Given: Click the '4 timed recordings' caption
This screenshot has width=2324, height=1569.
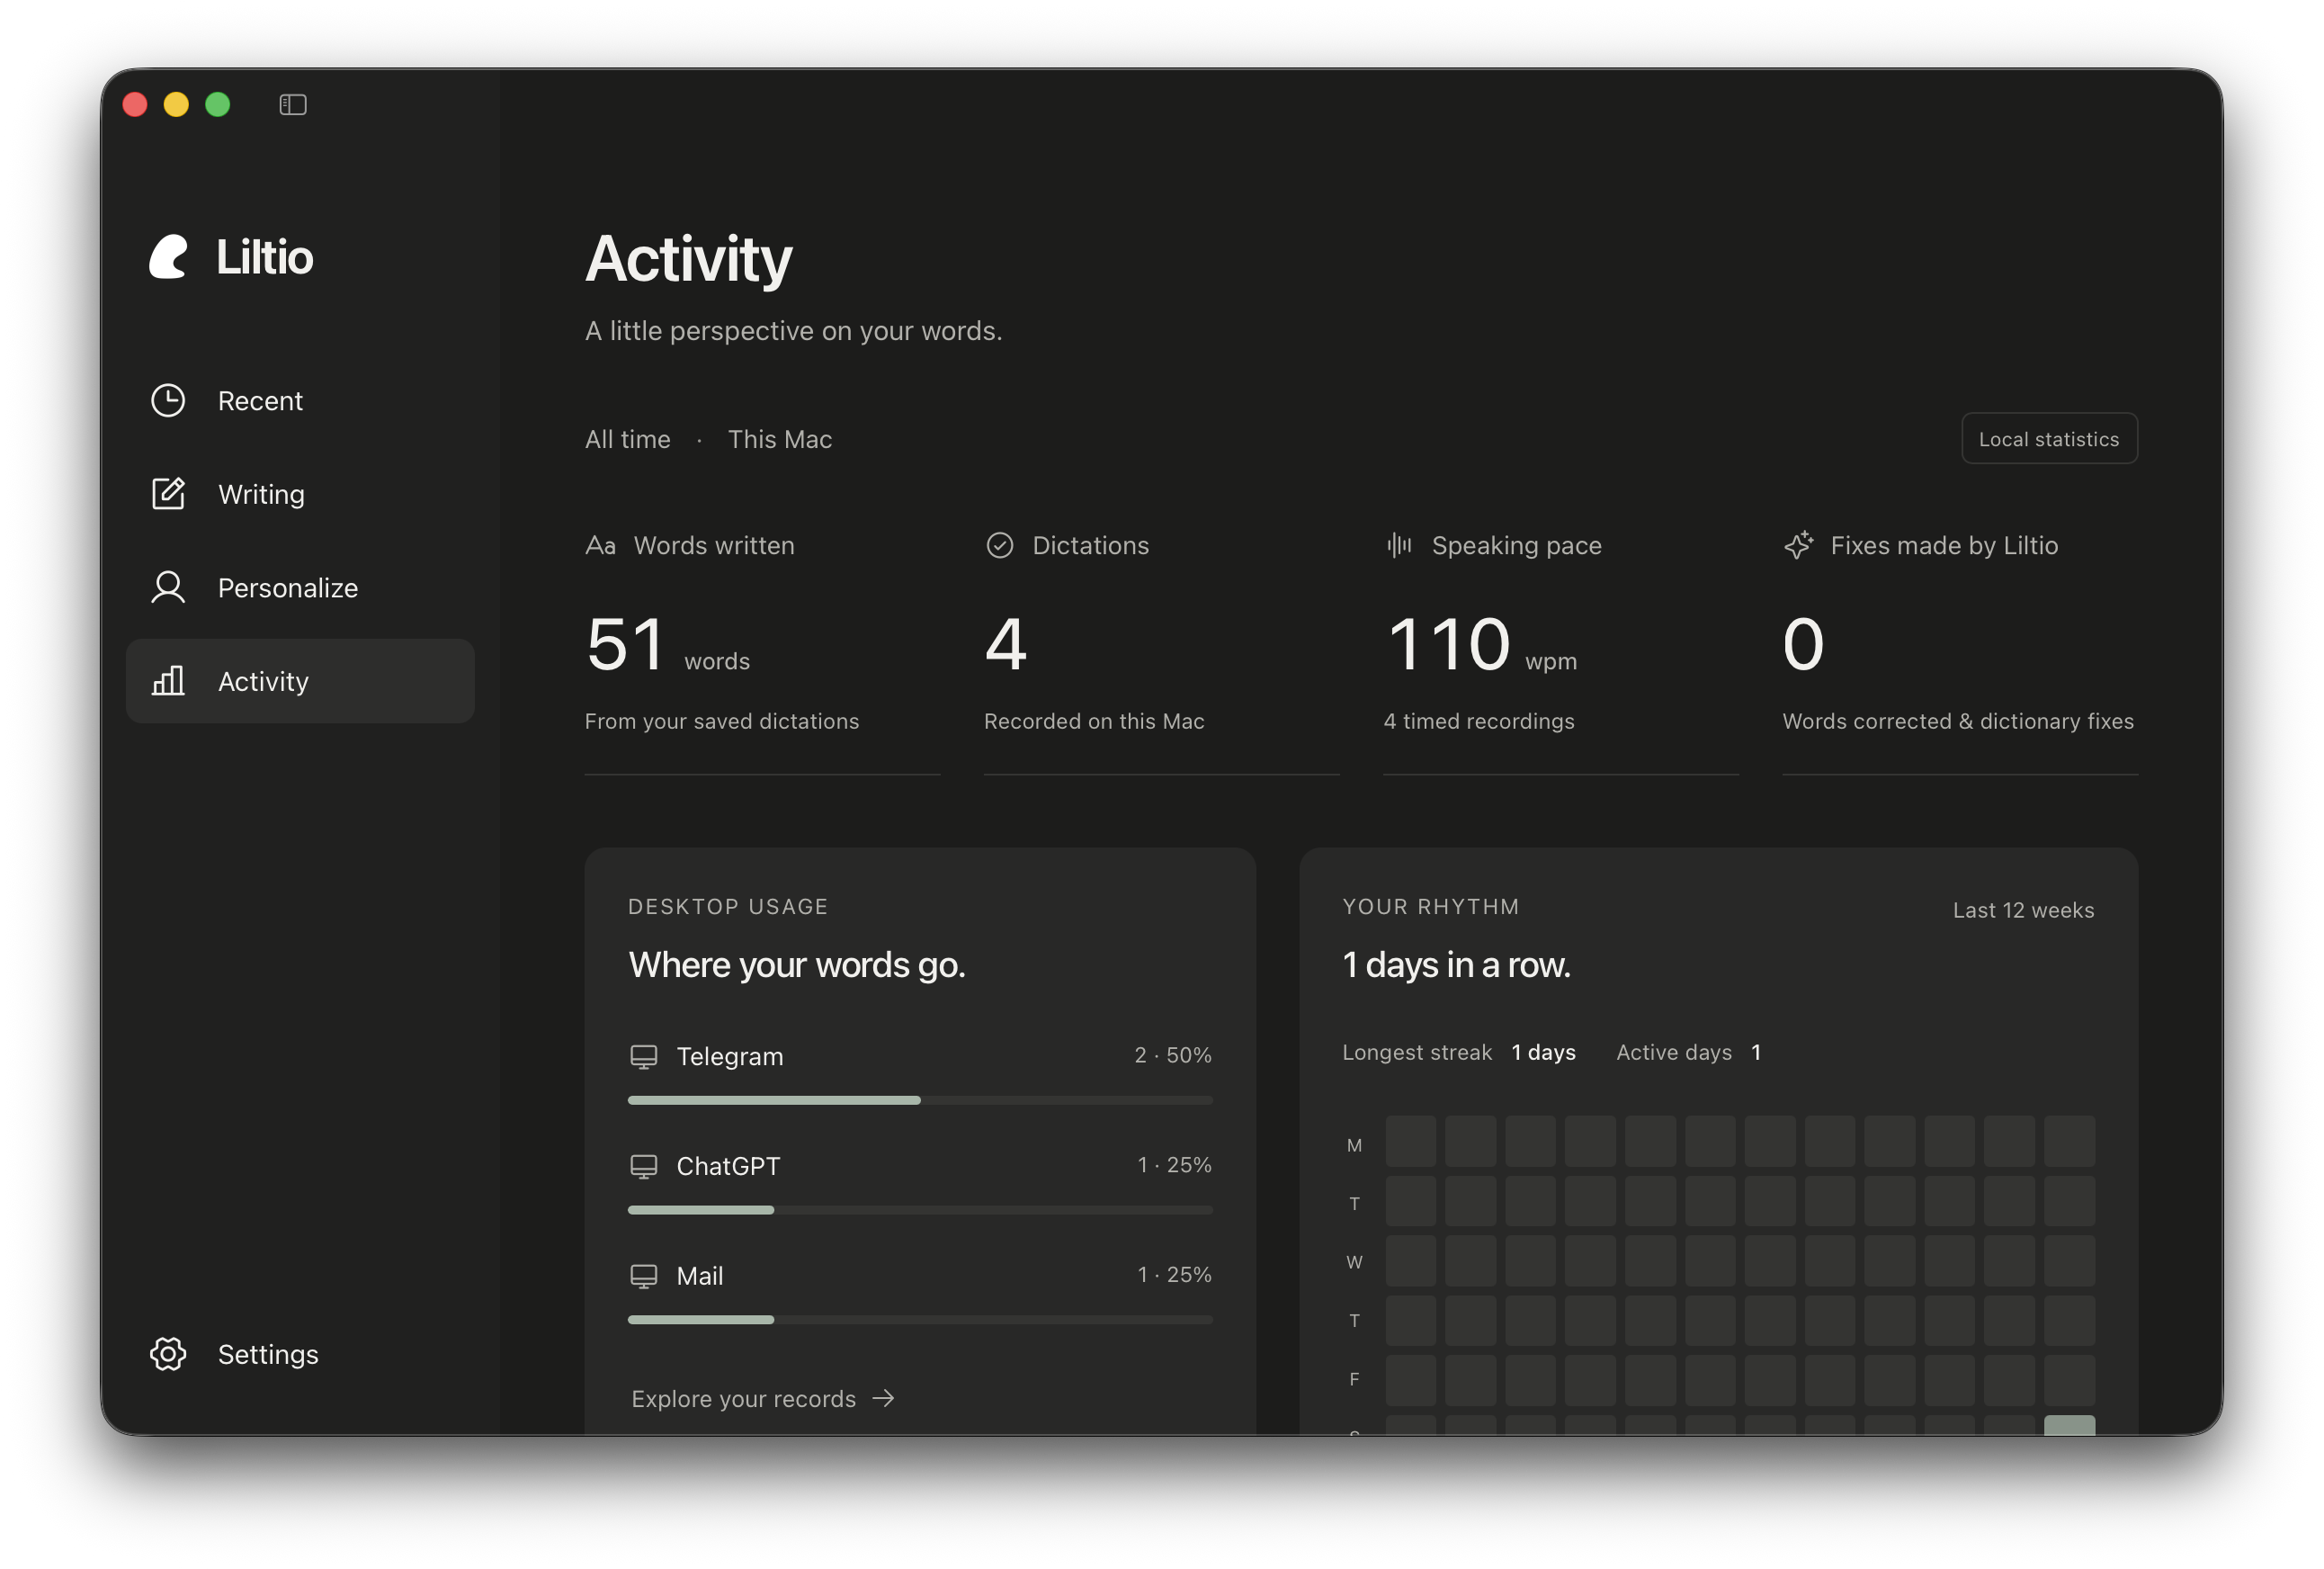Looking at the screenshot, I should click(x=1479, y=721).
